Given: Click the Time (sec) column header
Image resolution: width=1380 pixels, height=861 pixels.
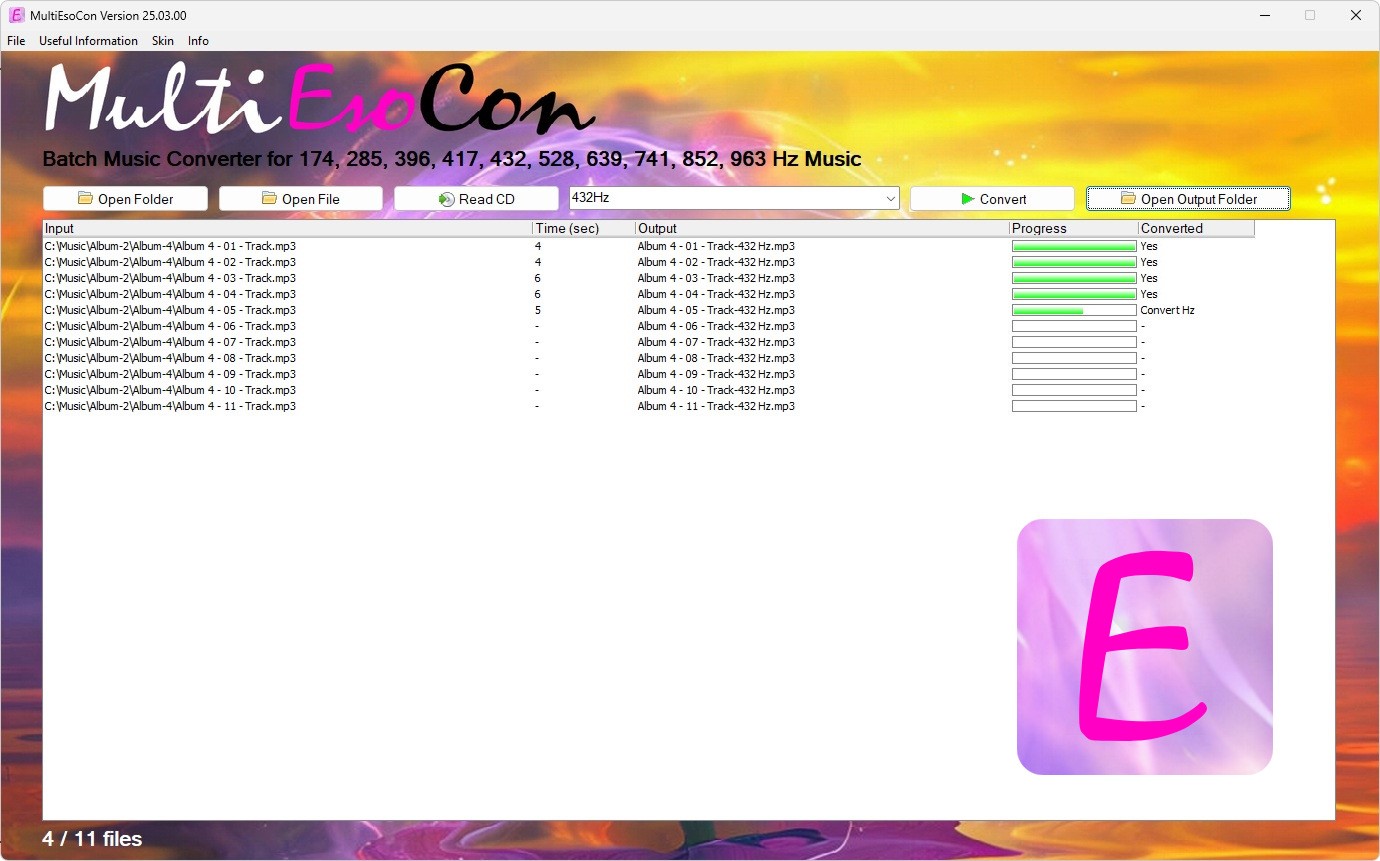Looking at the screenshot, I should (584, 228).
